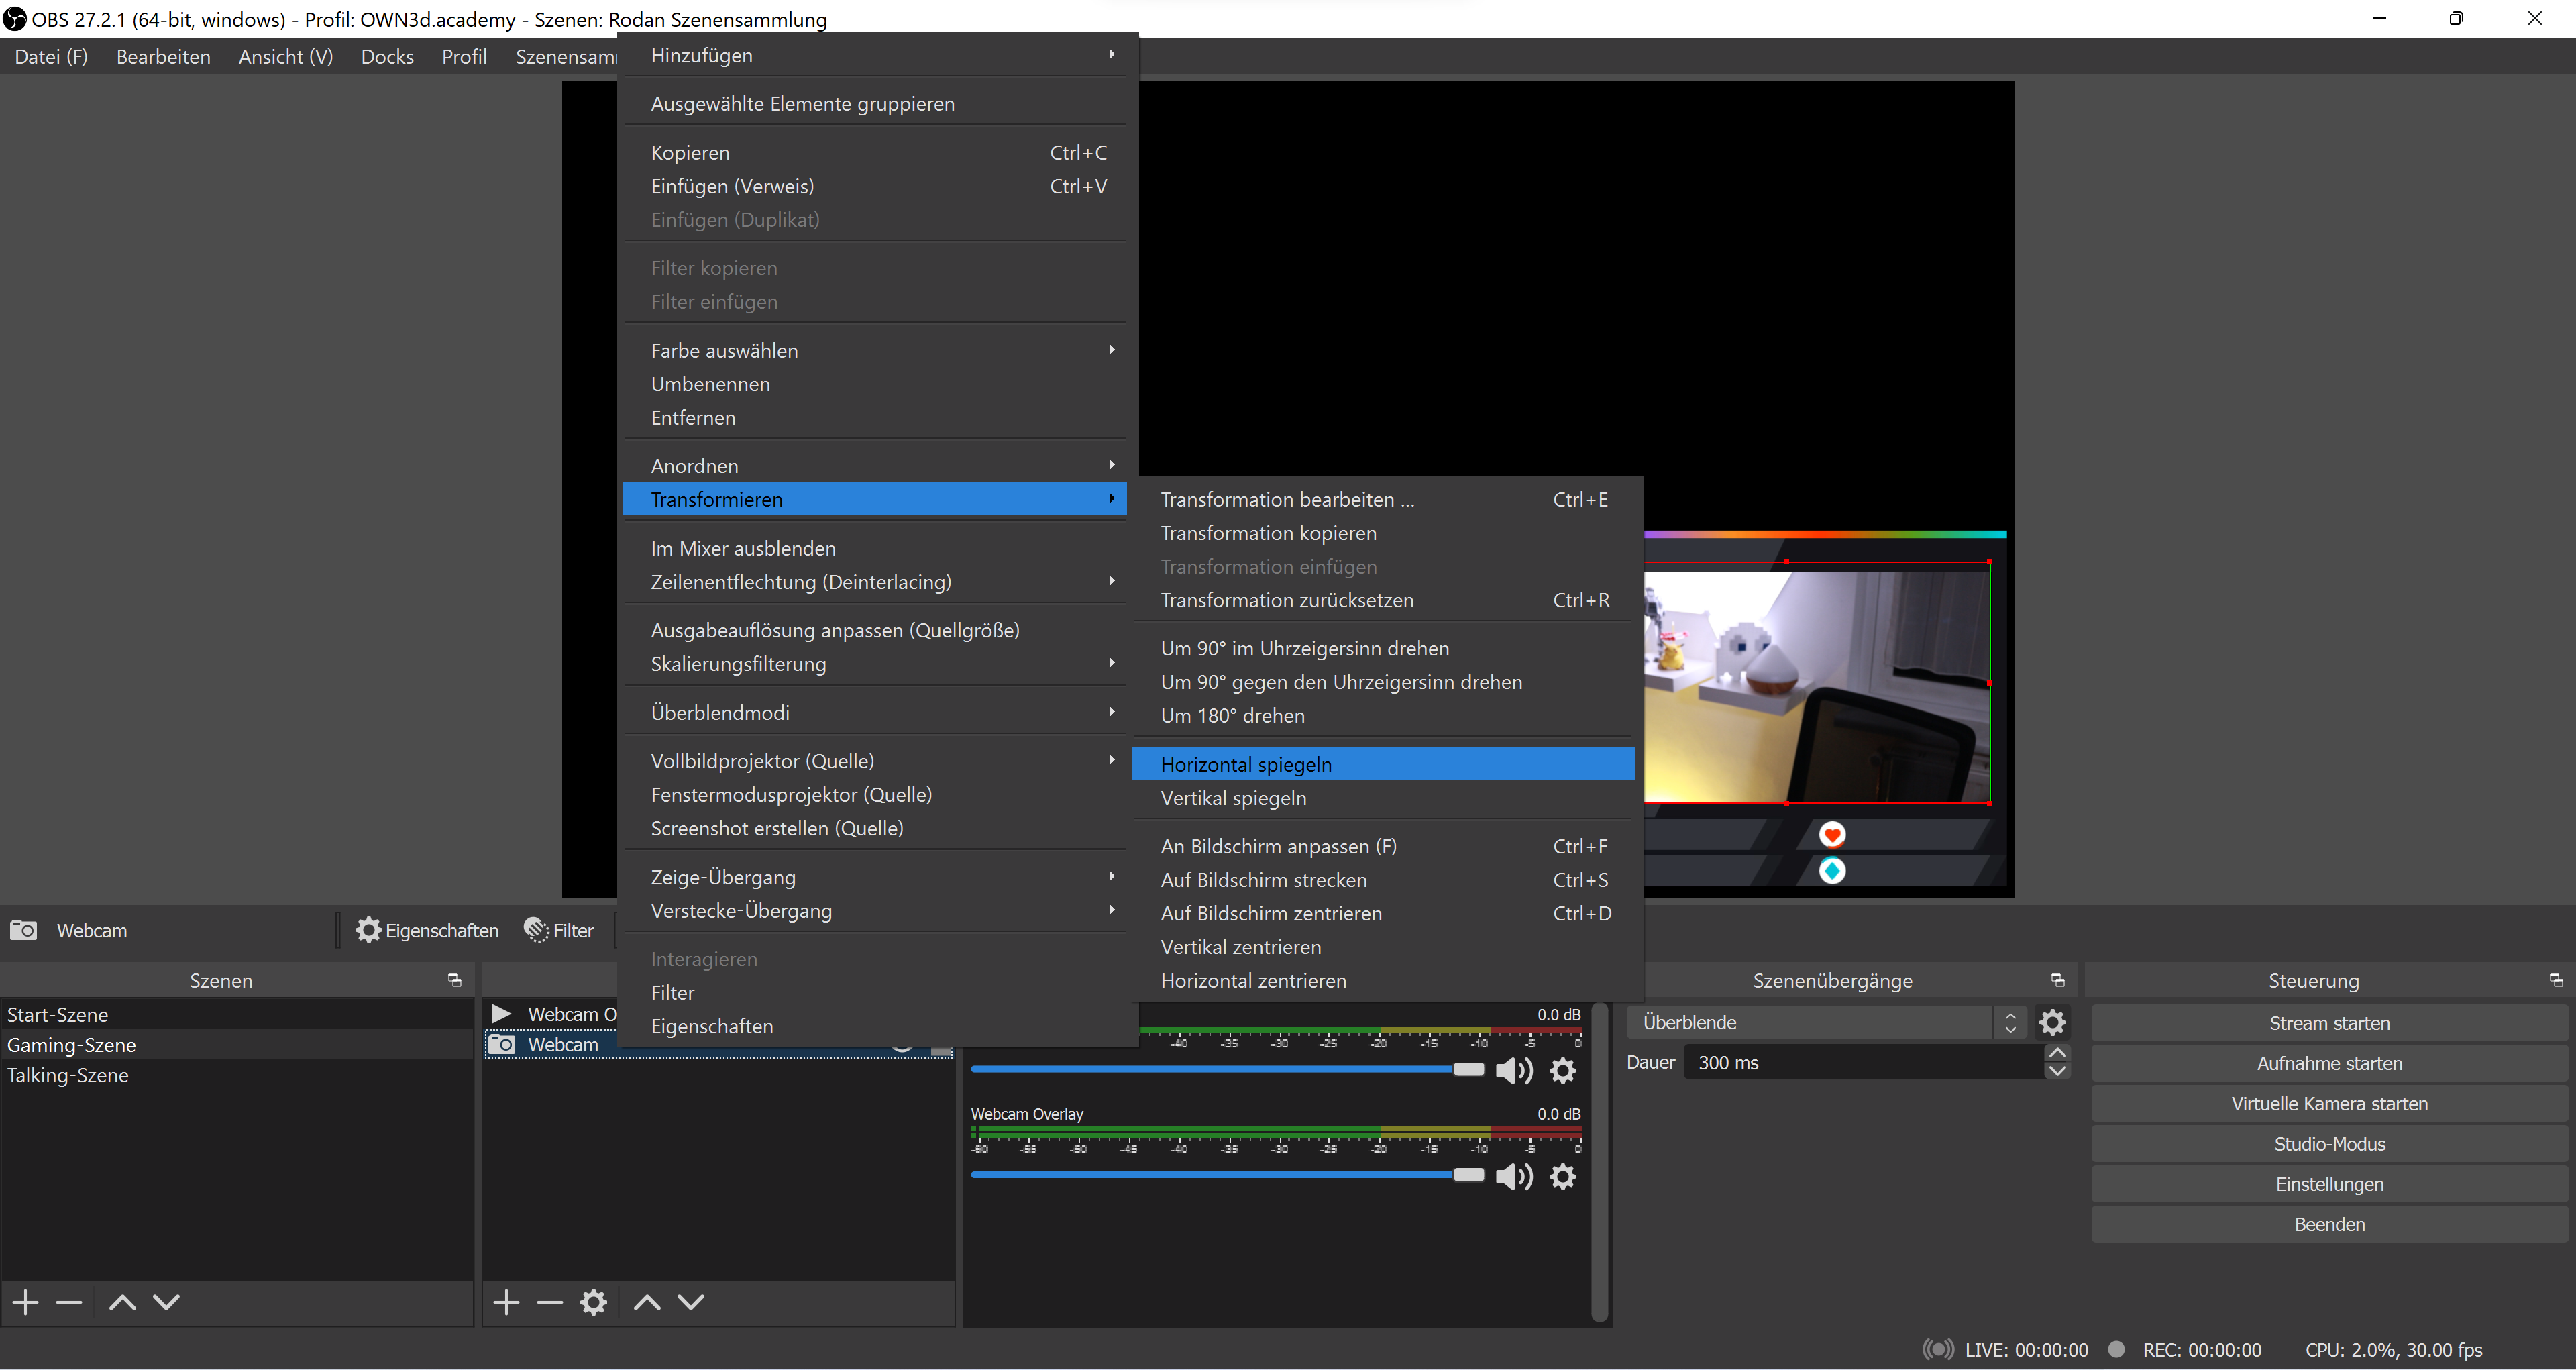Adjust Webcam Overlay volume slider handle
This screenshot has height=1370, width=2576.
pos(1468,1175)
